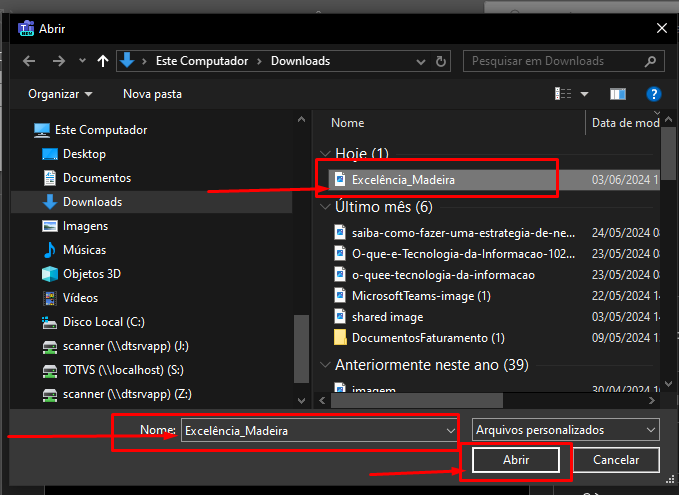Screen dimensions: 679x495
Task: Open the DocumentosFaturamento (1) folder
Action: [427, 337]
